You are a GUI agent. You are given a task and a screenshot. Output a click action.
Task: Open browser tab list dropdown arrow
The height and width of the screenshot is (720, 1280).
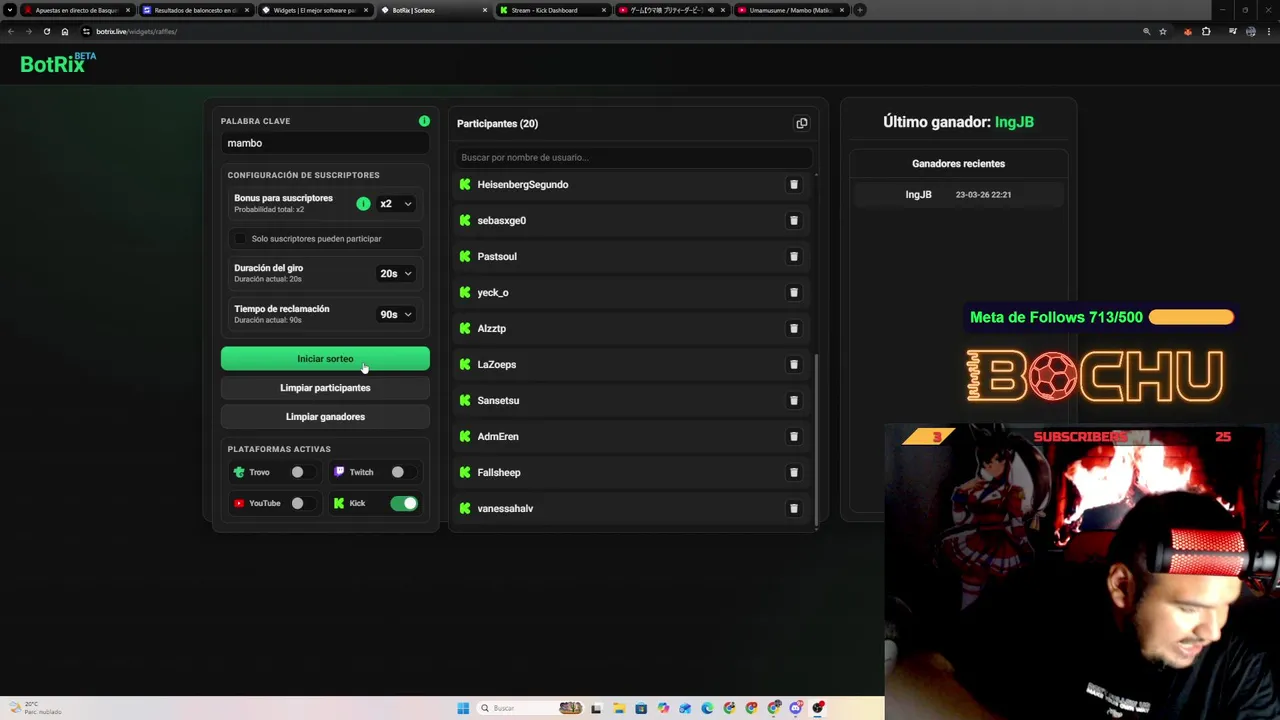coord(10,10)
